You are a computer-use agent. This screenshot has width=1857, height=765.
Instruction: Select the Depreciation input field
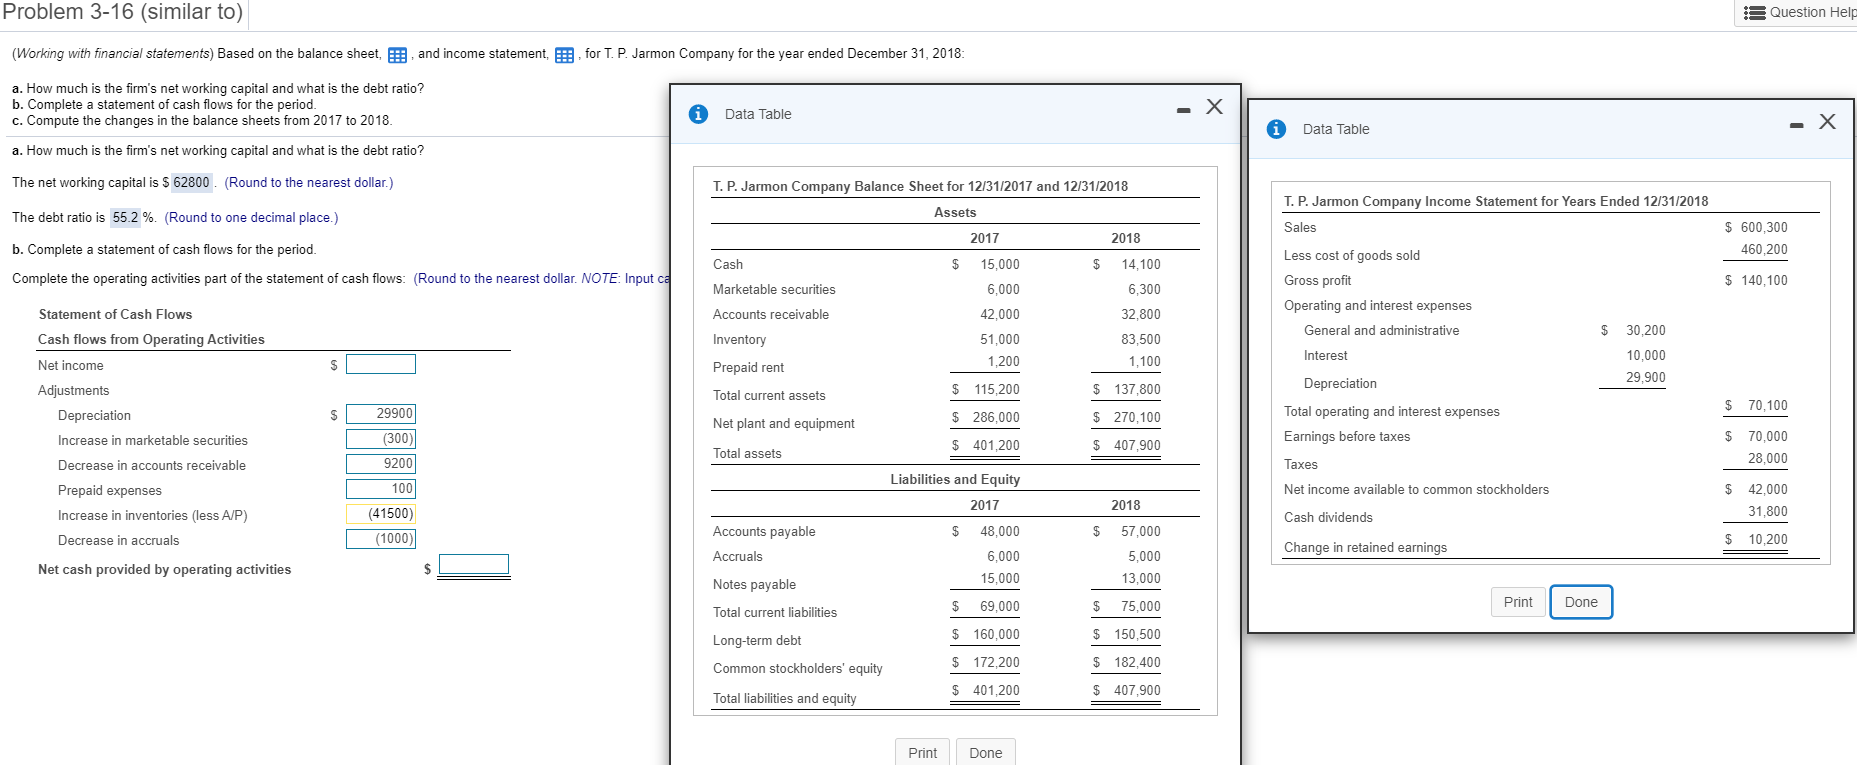[x=381, y=414]
